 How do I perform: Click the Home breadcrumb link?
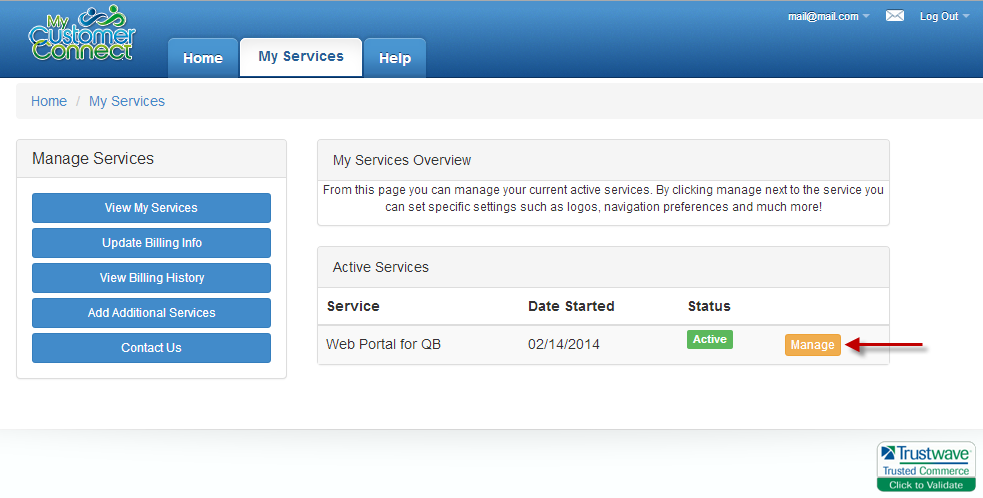coord(49,101)
